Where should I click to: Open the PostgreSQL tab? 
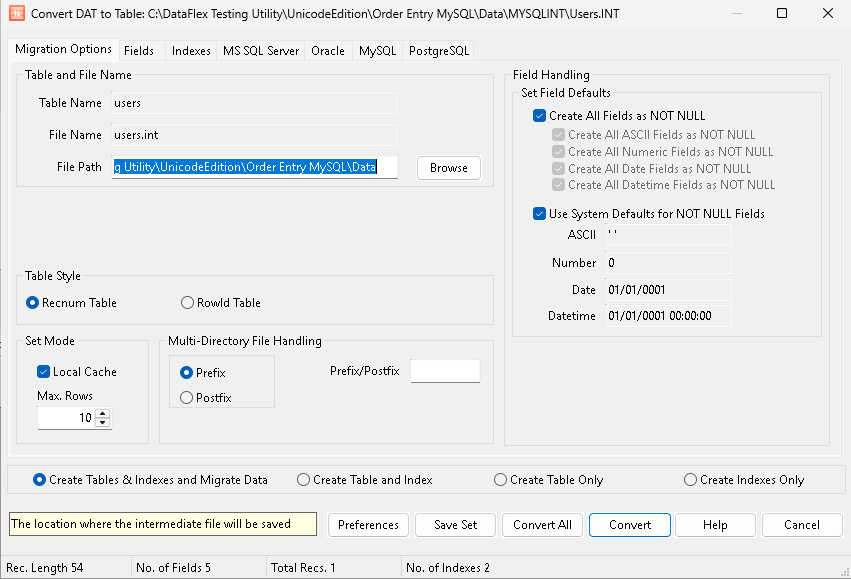click(438, 51)
